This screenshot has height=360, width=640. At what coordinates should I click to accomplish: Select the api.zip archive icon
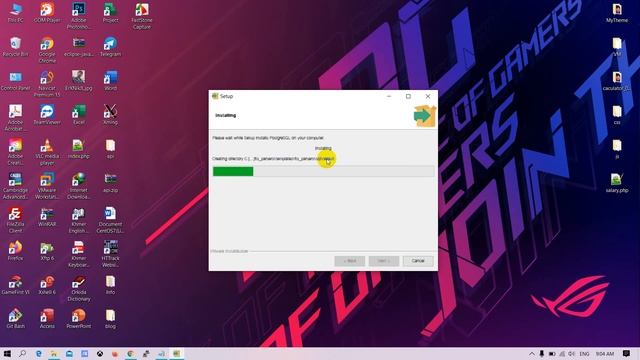coord(110,182)
